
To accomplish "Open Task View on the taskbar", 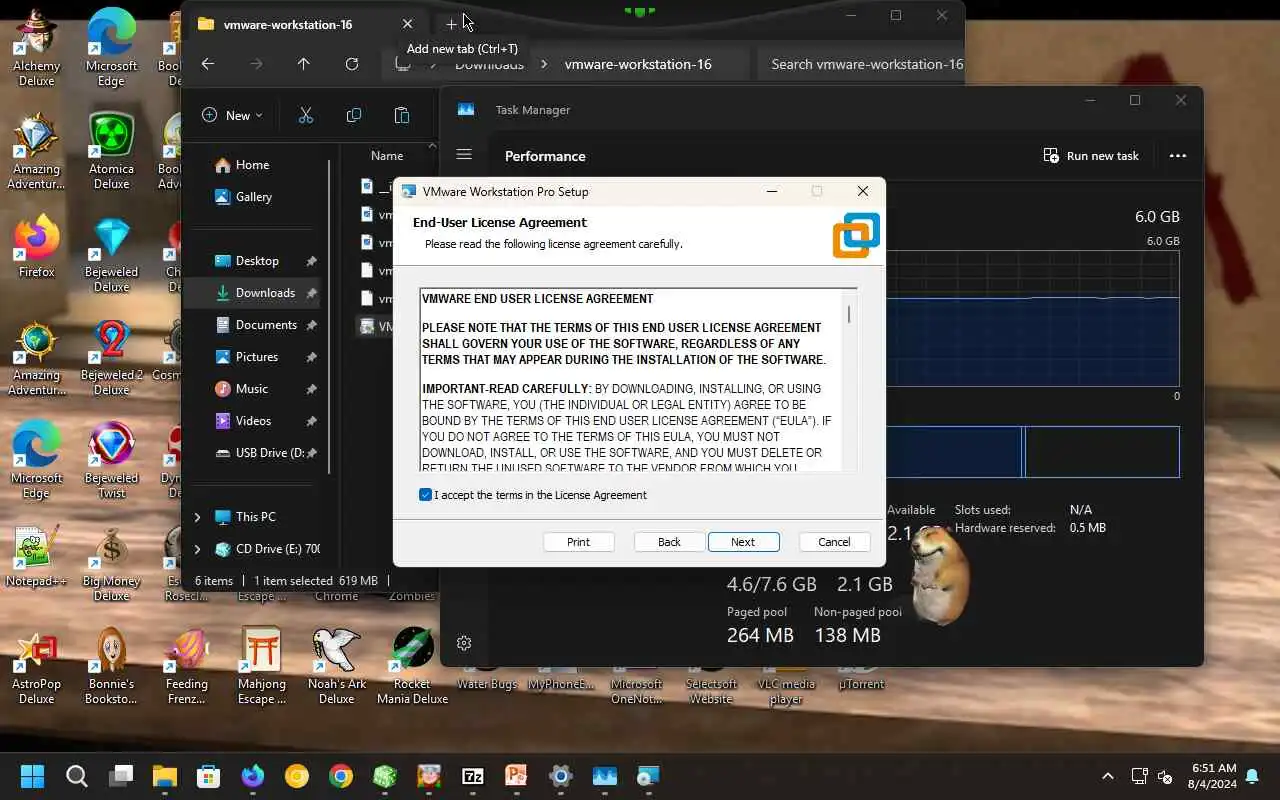I will point(122,776).
